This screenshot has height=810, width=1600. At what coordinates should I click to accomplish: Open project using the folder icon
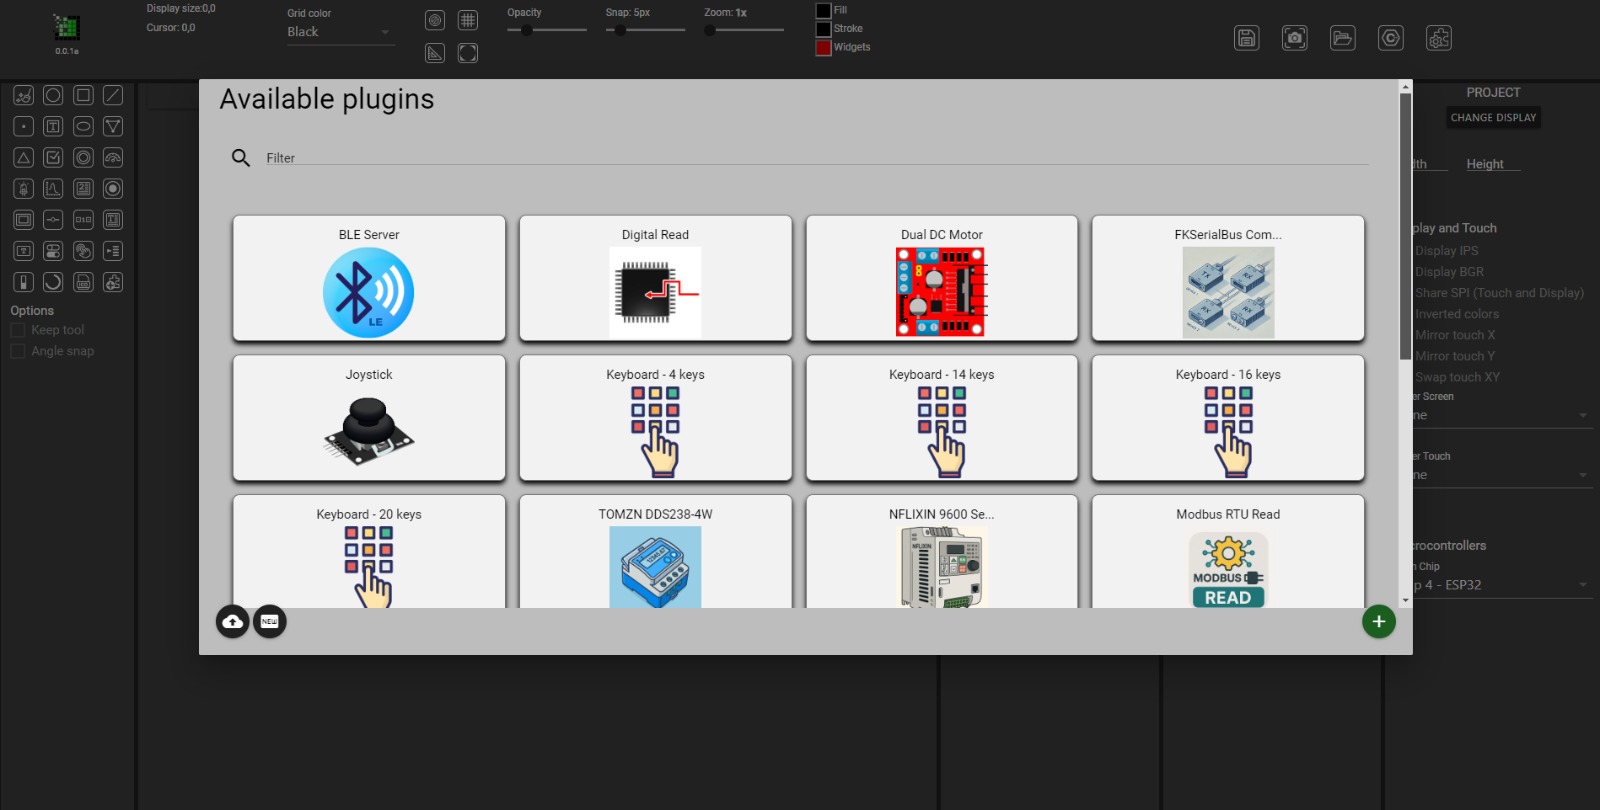pos(1343,38)
